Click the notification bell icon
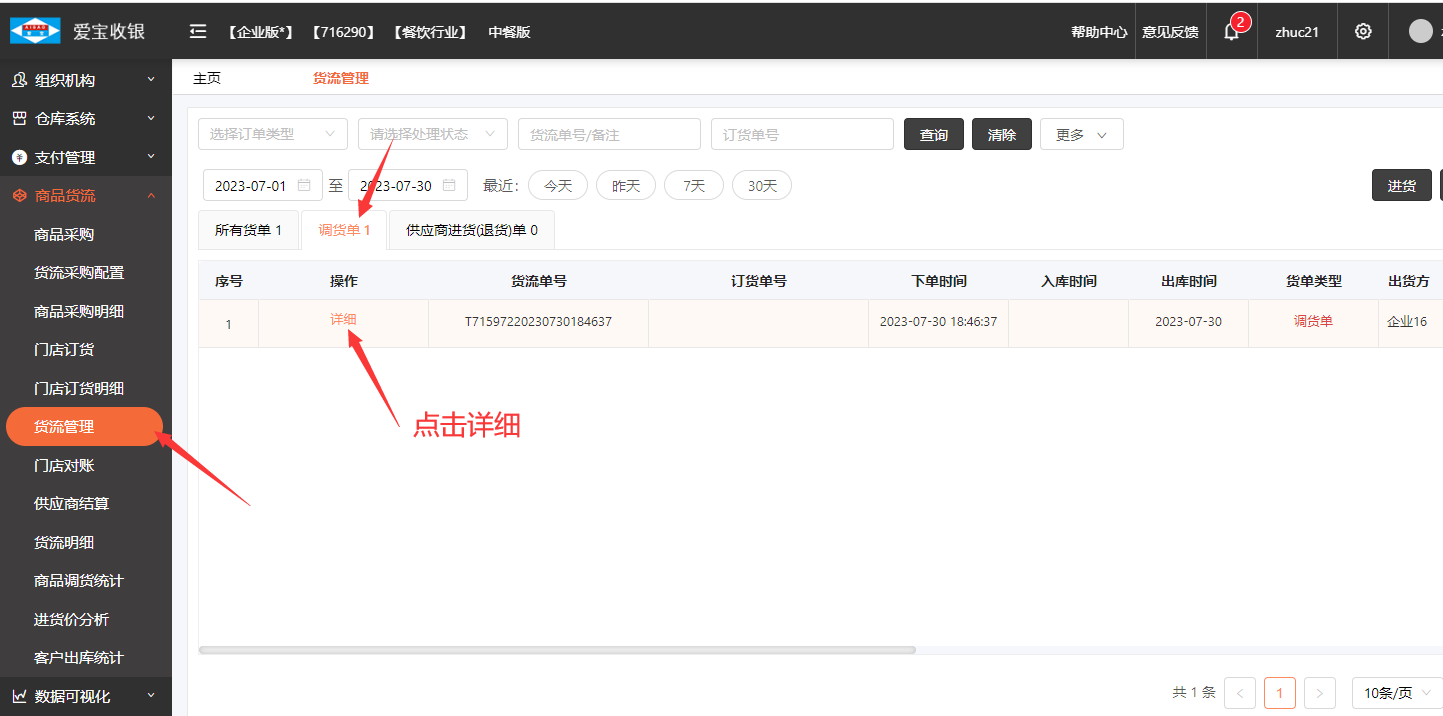 coord(1231,32)
